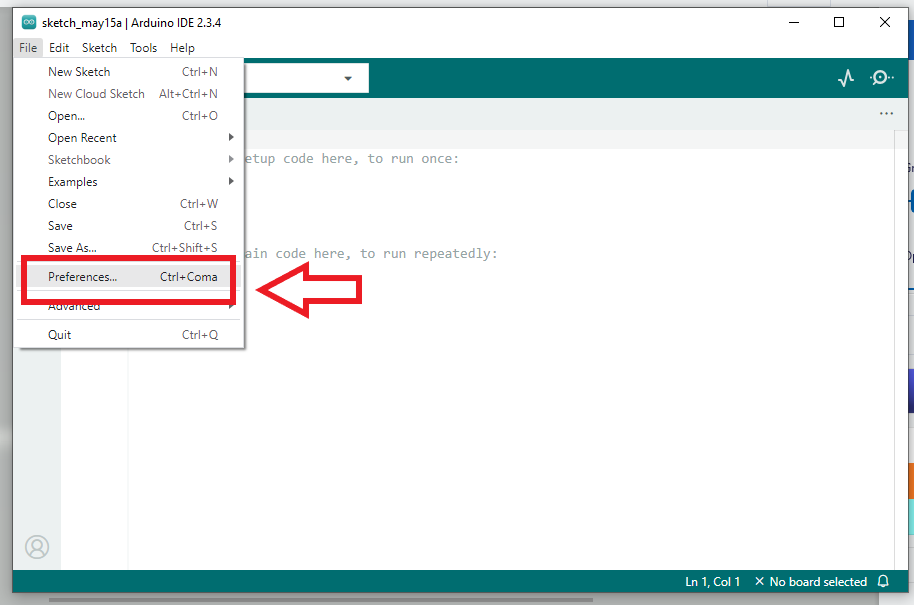Open the Serial Plotter icon
This screenshot has height=605, width=914.
(x=846, y=78)
